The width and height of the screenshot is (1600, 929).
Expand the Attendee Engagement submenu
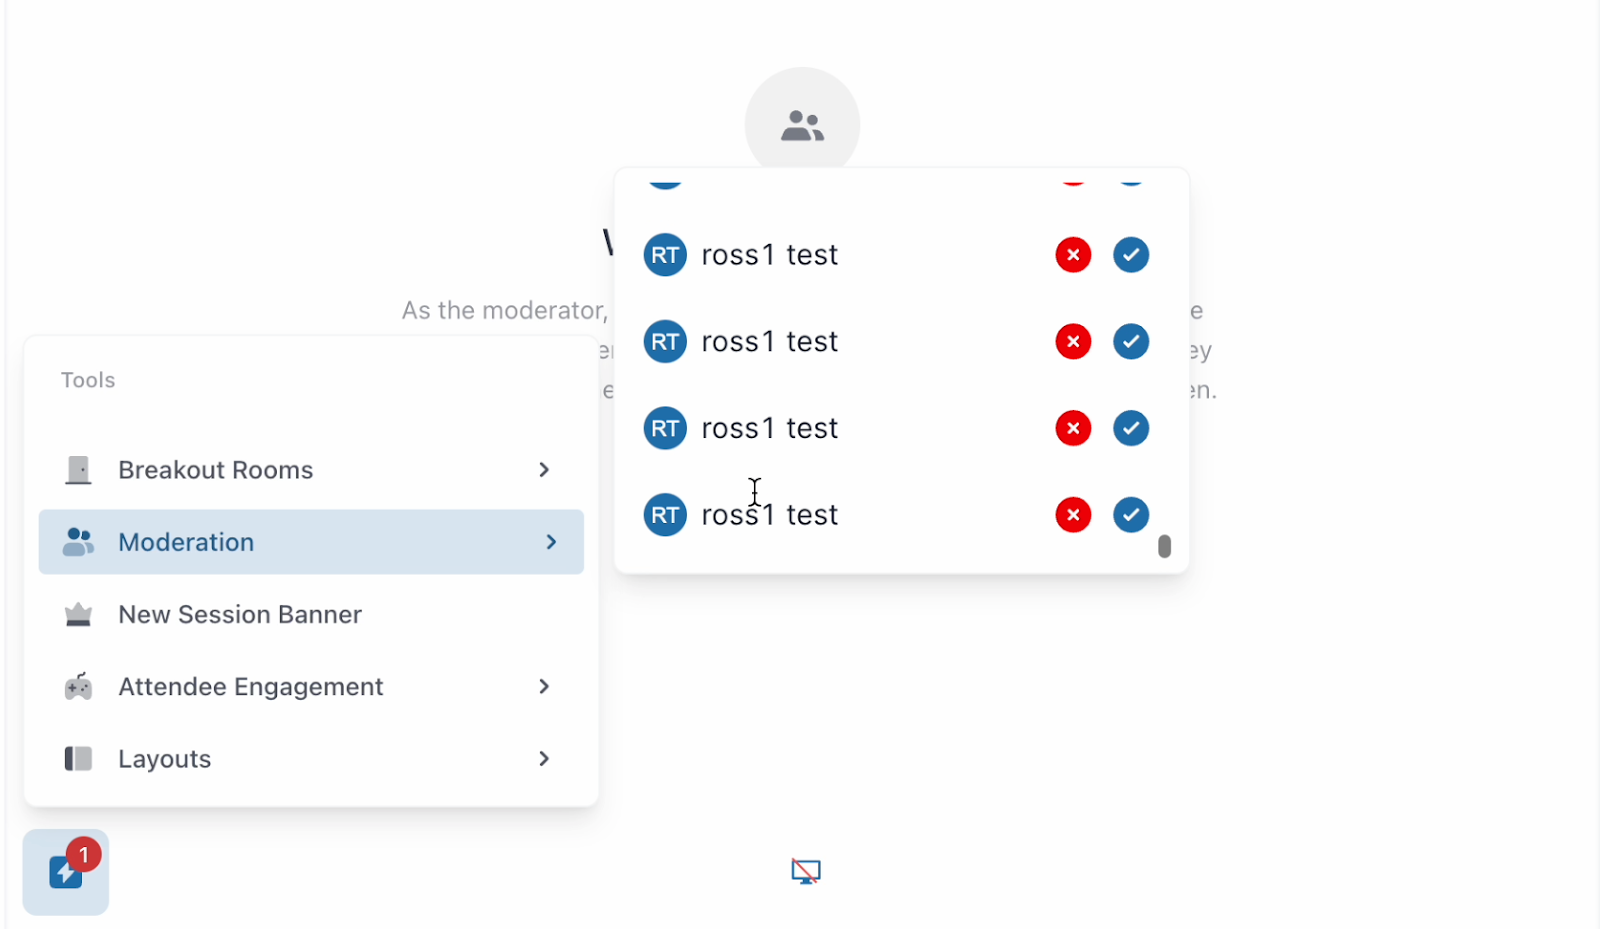click(x=543, y=687)
